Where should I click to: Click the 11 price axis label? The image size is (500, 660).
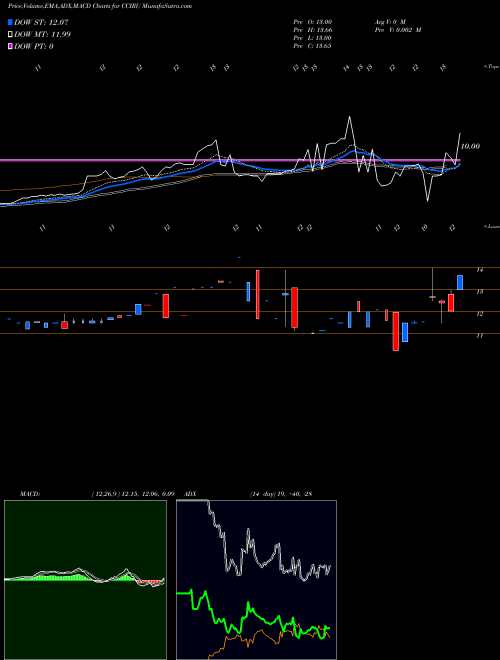pyautogui.click(x=479, y=336)
